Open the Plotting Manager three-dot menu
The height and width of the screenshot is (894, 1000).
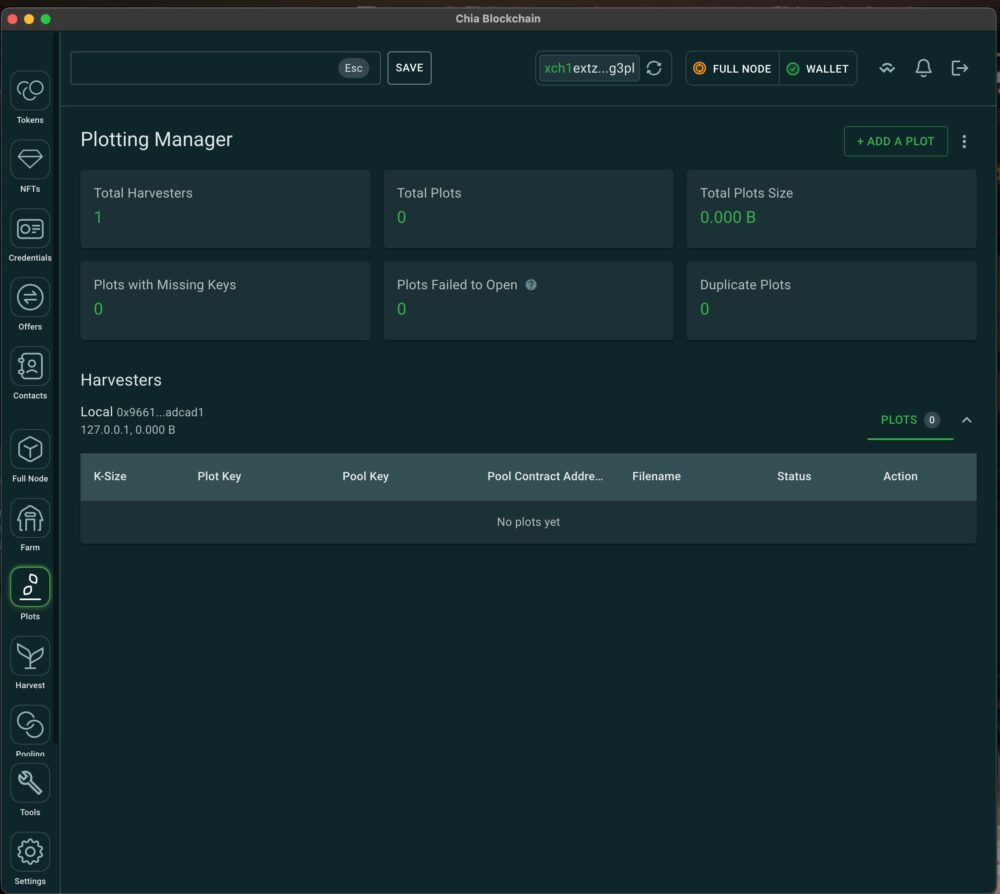(964, 142)
